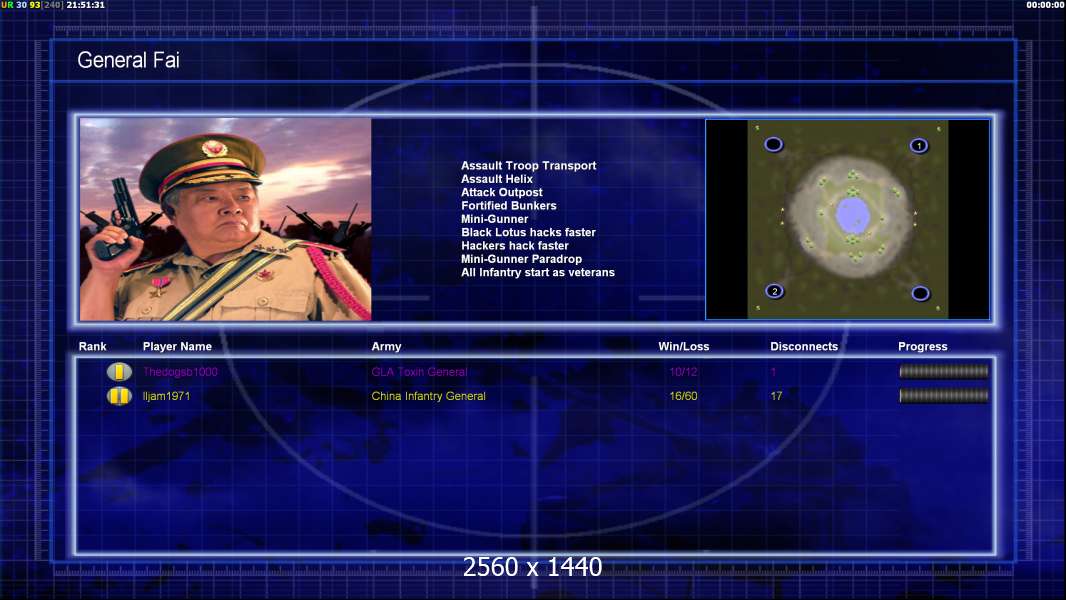Click General Fai's portrait image
This screenshot has width=1066, height=600.
tap(225, 219)
